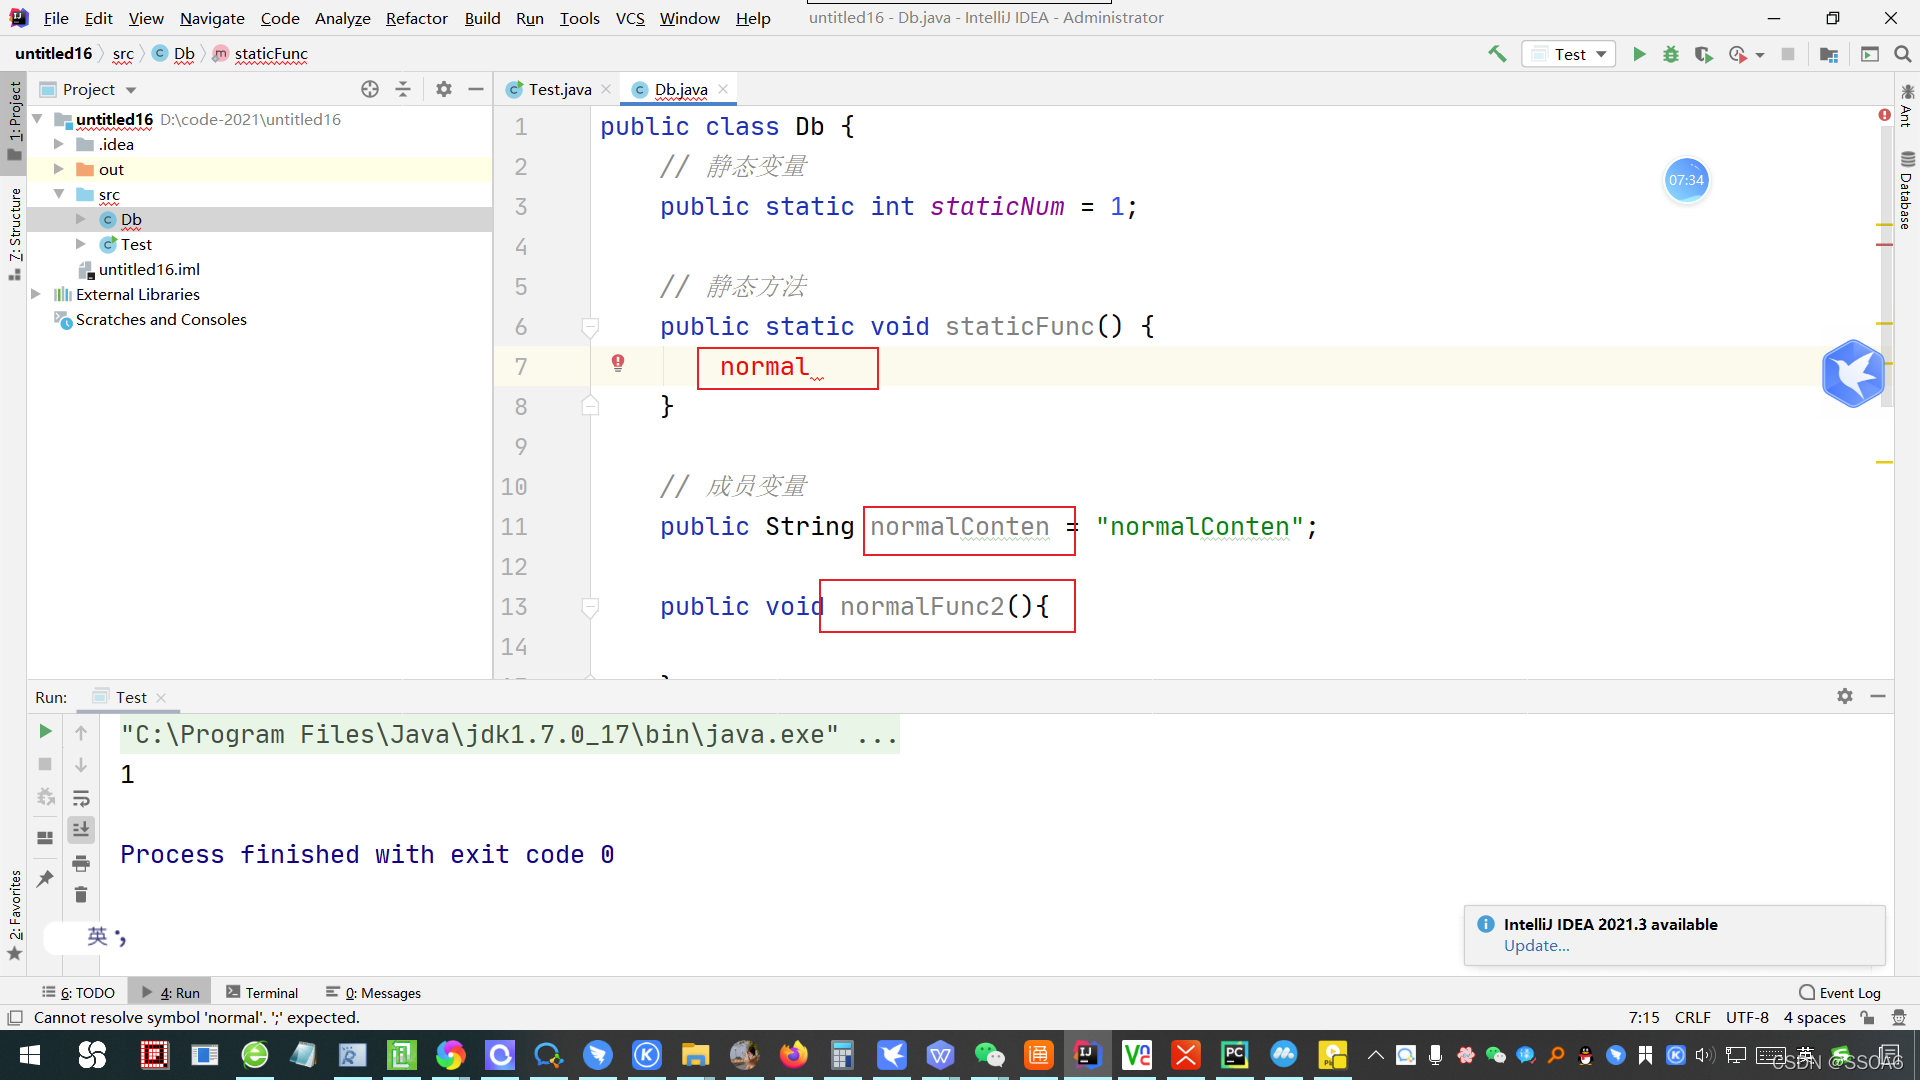The height and width of the screenshot is (1080, 1920).
Task: Click Down the Stack Trace arrow
Action: click(81, 765)
